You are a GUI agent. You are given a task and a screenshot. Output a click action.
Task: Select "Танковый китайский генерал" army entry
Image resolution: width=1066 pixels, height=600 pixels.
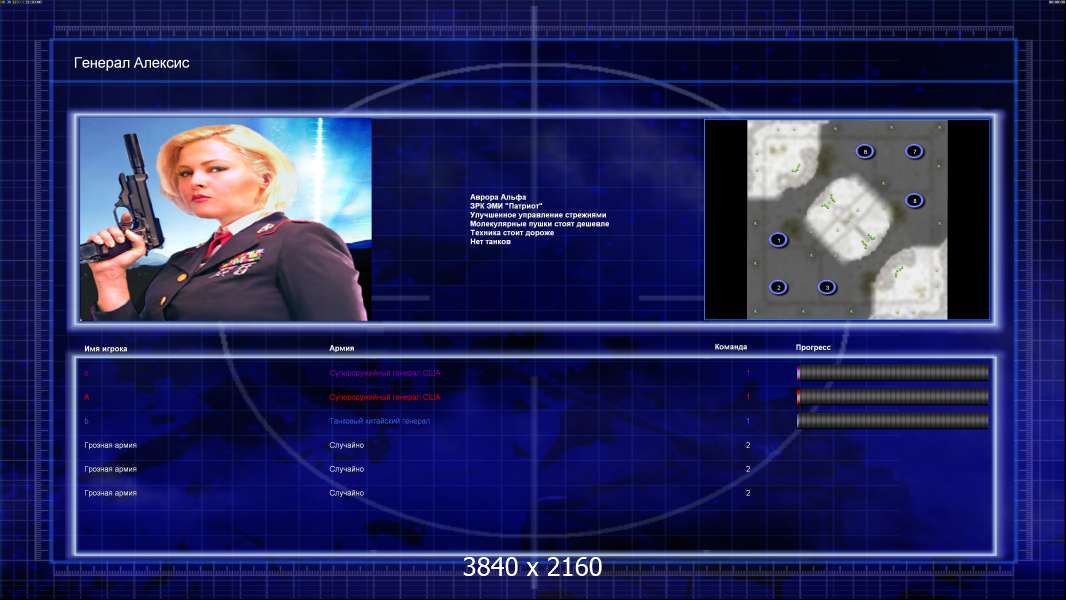tap(379, 421)
